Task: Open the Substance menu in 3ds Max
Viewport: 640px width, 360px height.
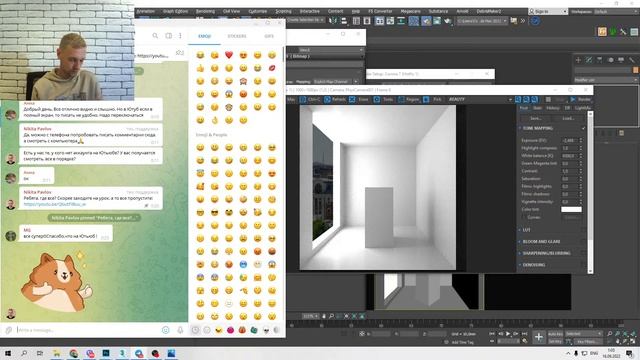Action: [438, 11]
